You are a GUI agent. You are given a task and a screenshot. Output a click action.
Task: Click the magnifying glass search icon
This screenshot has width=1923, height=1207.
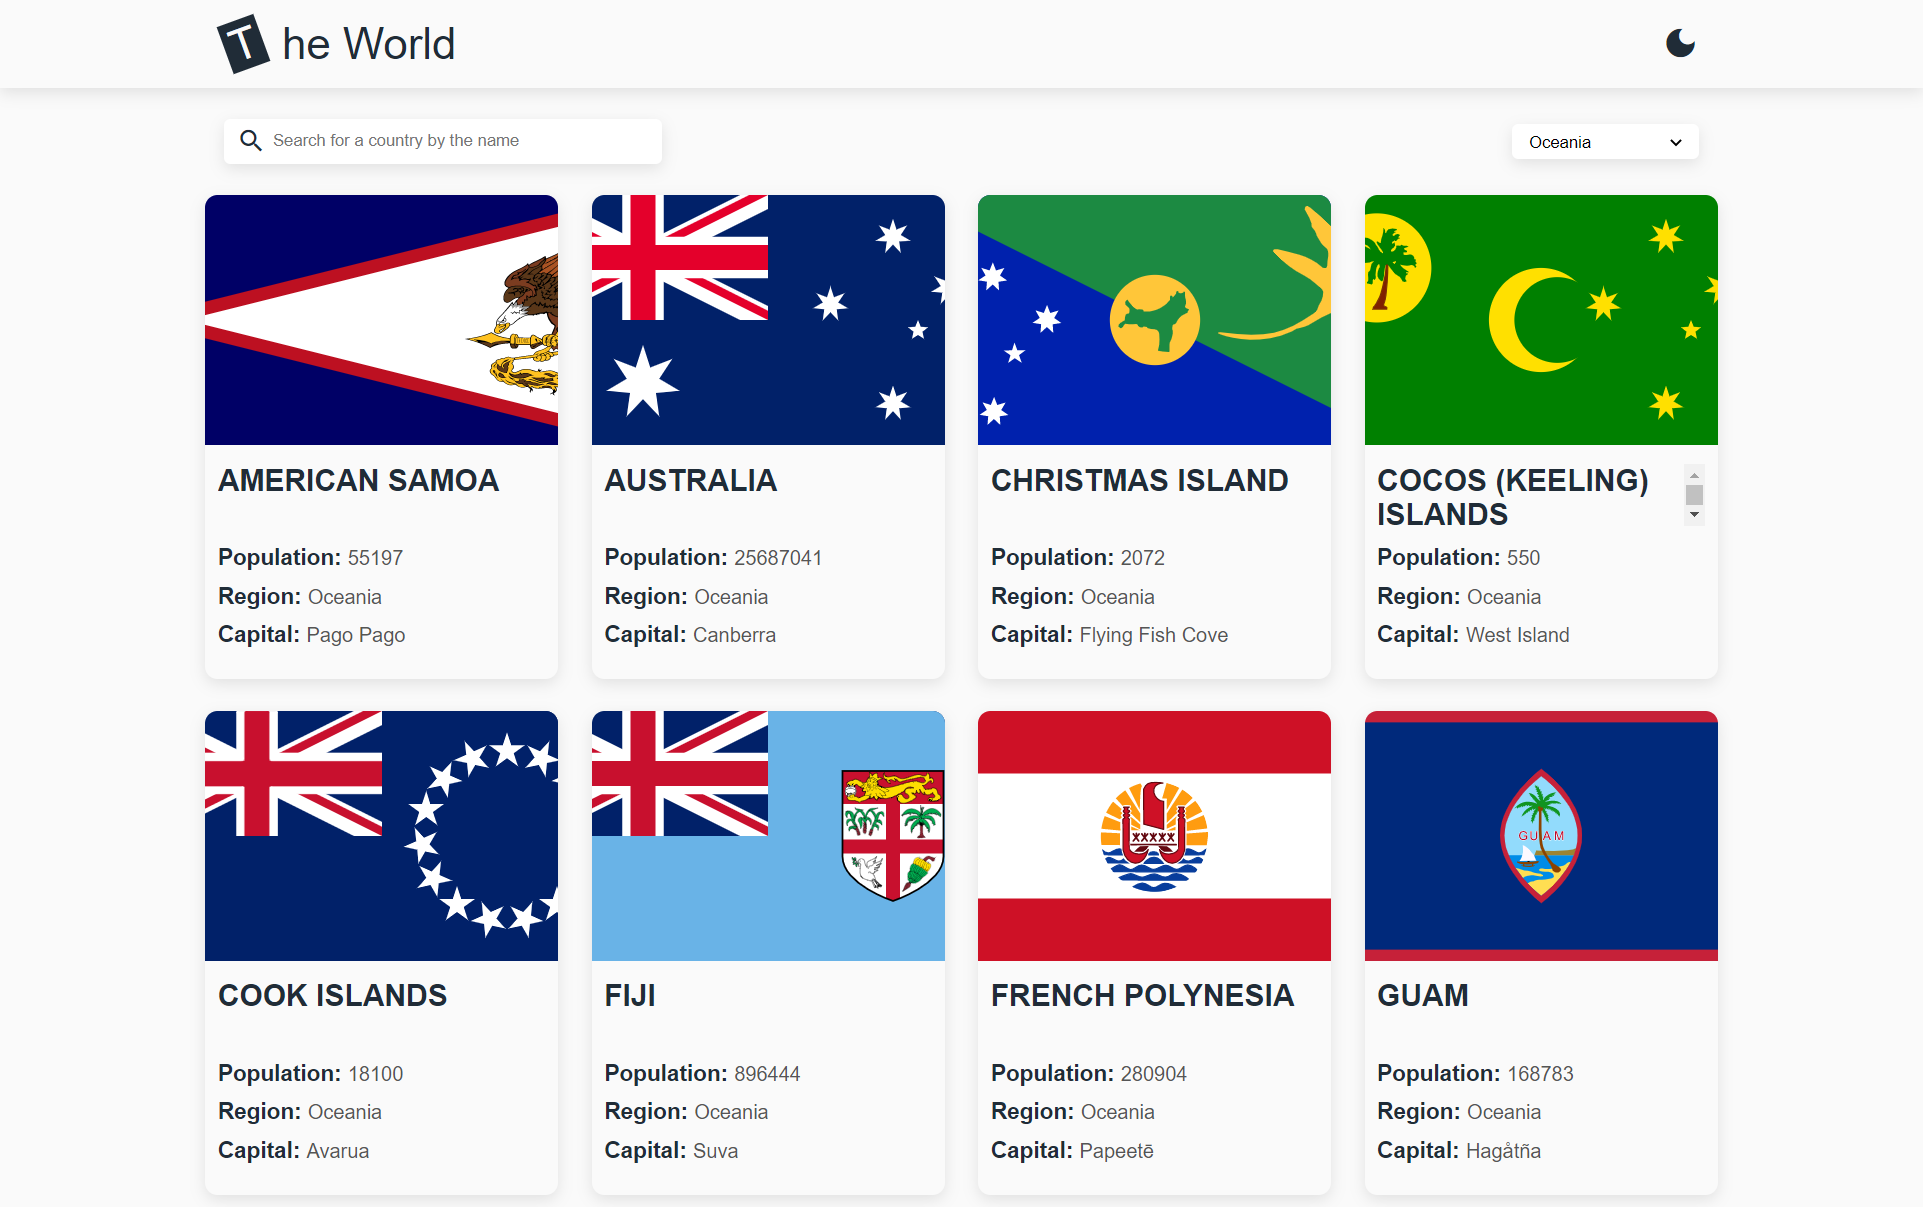(x=251, y=141)
